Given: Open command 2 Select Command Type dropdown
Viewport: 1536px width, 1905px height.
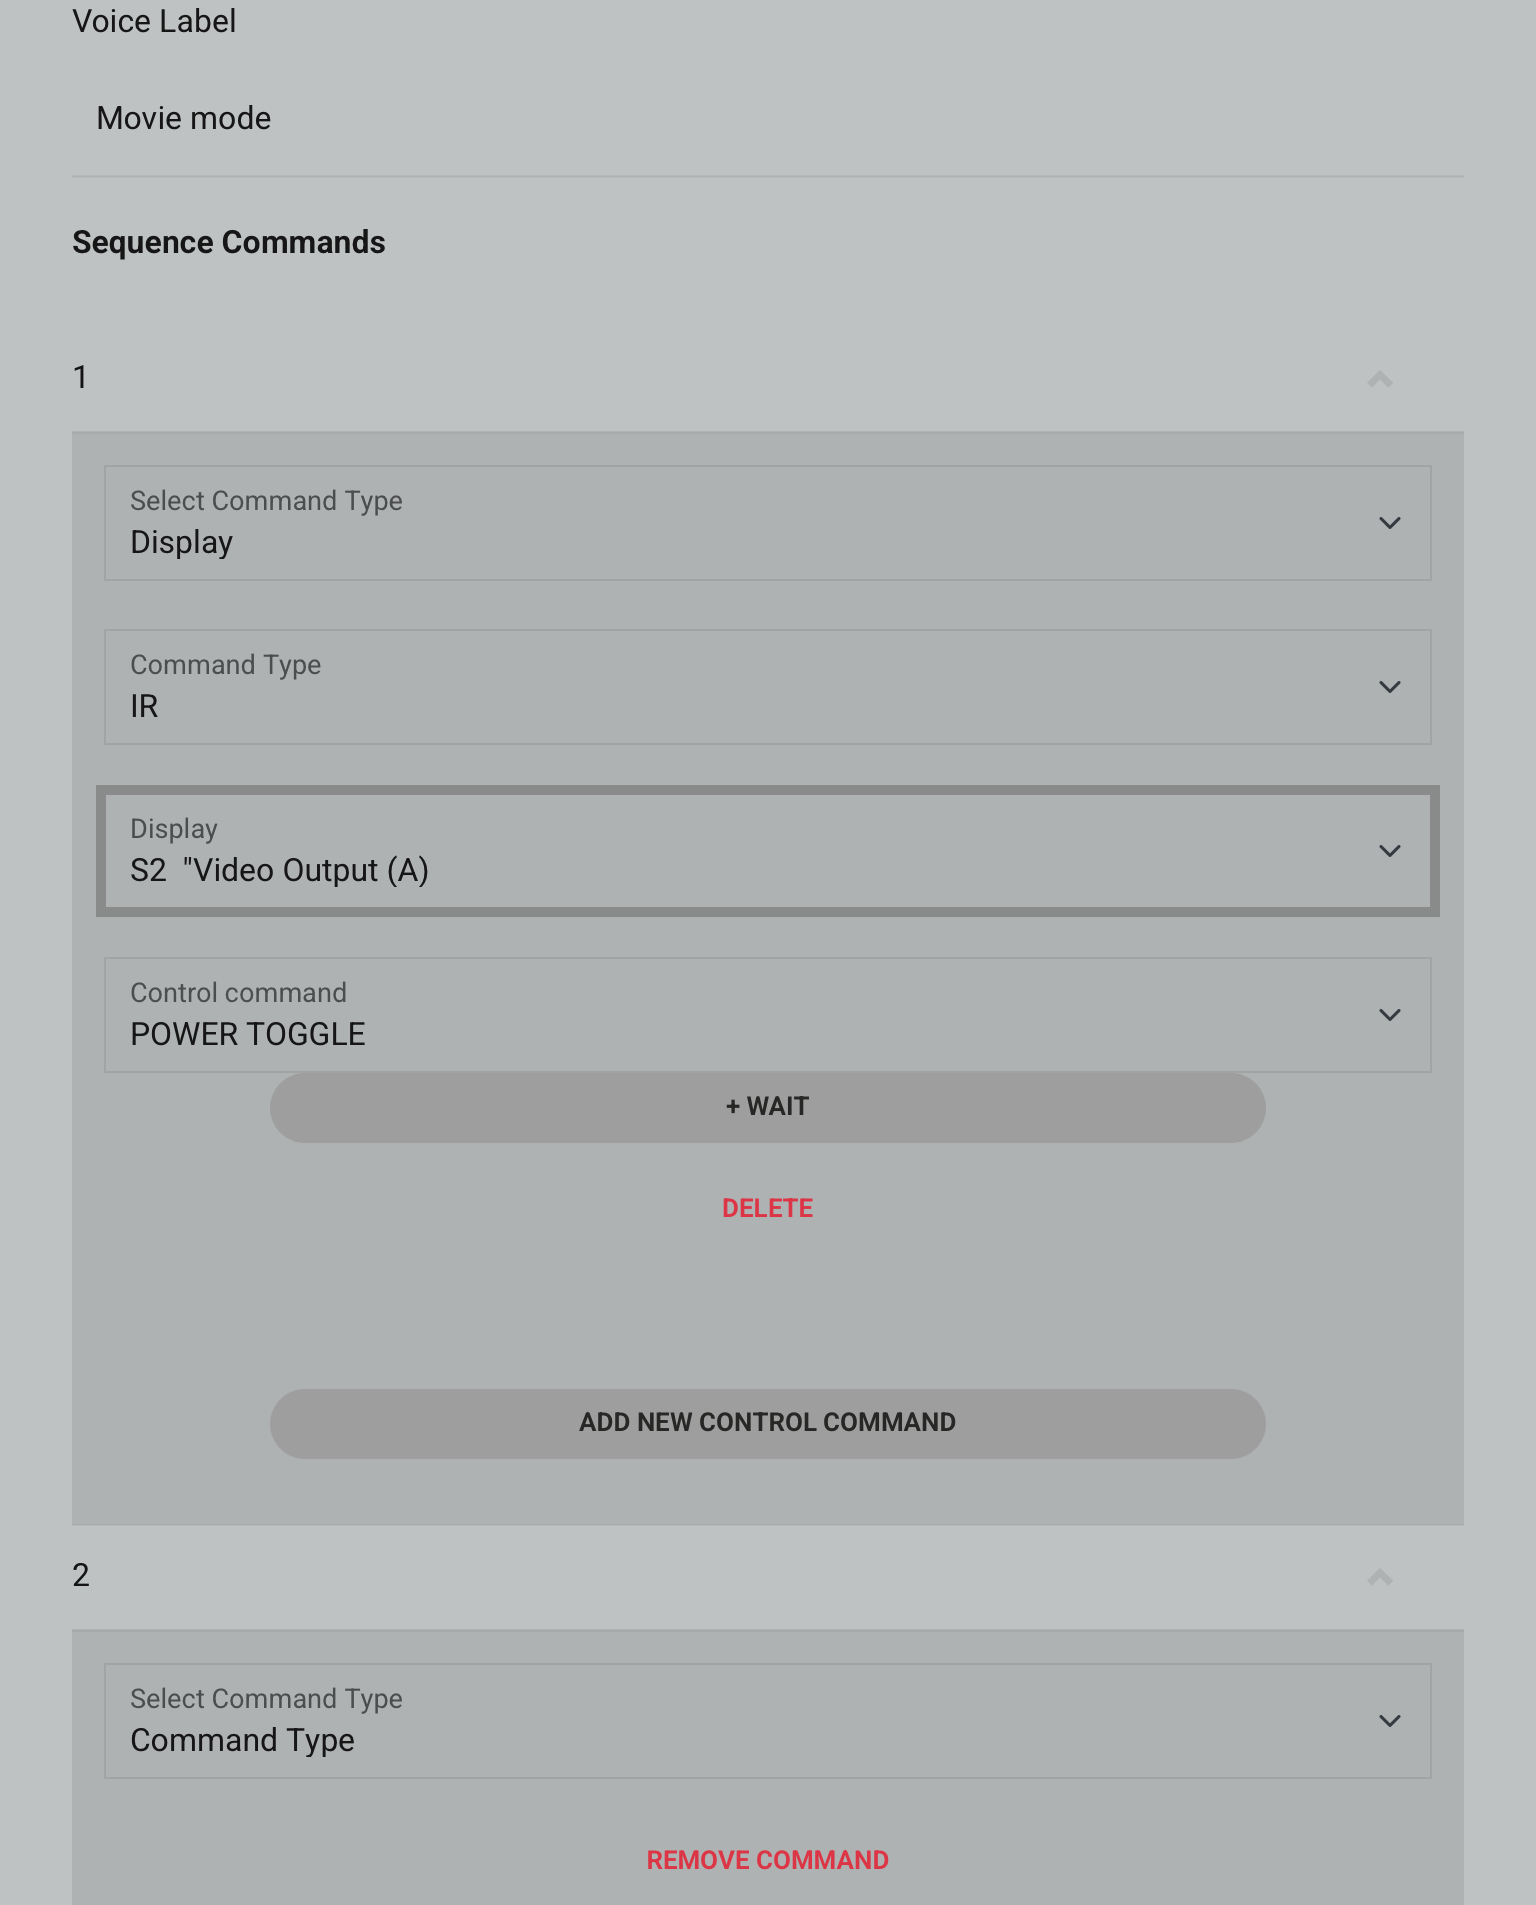Looking at the screenshot, I should tap(768, 1721).
